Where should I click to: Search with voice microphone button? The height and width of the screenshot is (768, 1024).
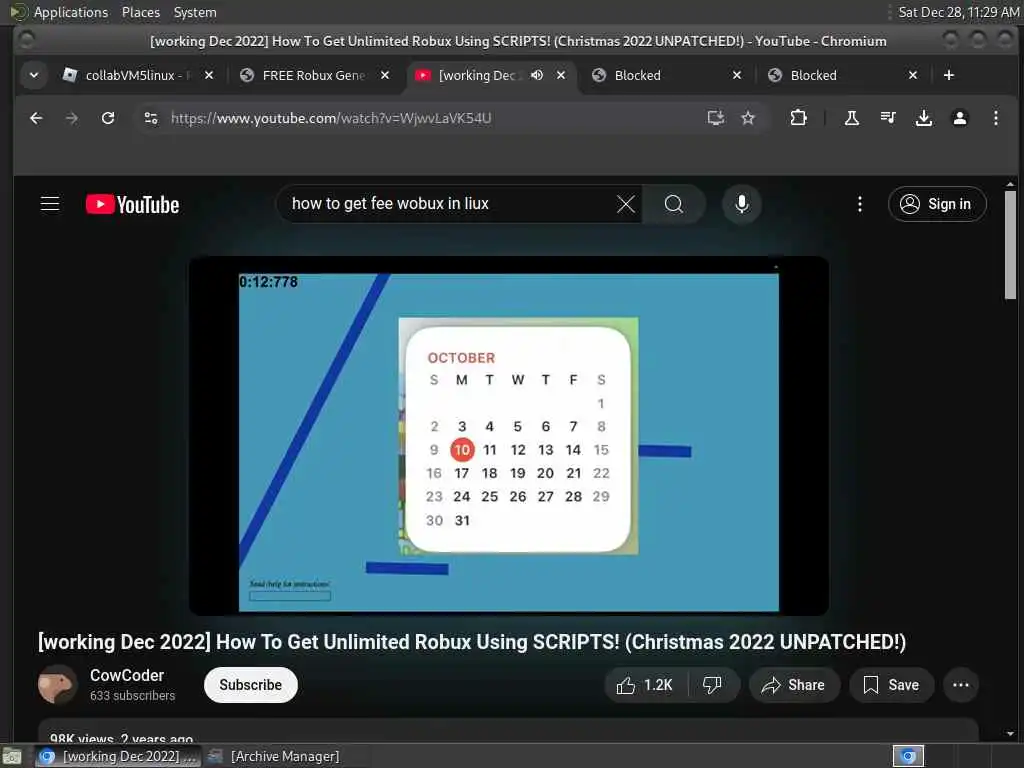coord(742,204)
